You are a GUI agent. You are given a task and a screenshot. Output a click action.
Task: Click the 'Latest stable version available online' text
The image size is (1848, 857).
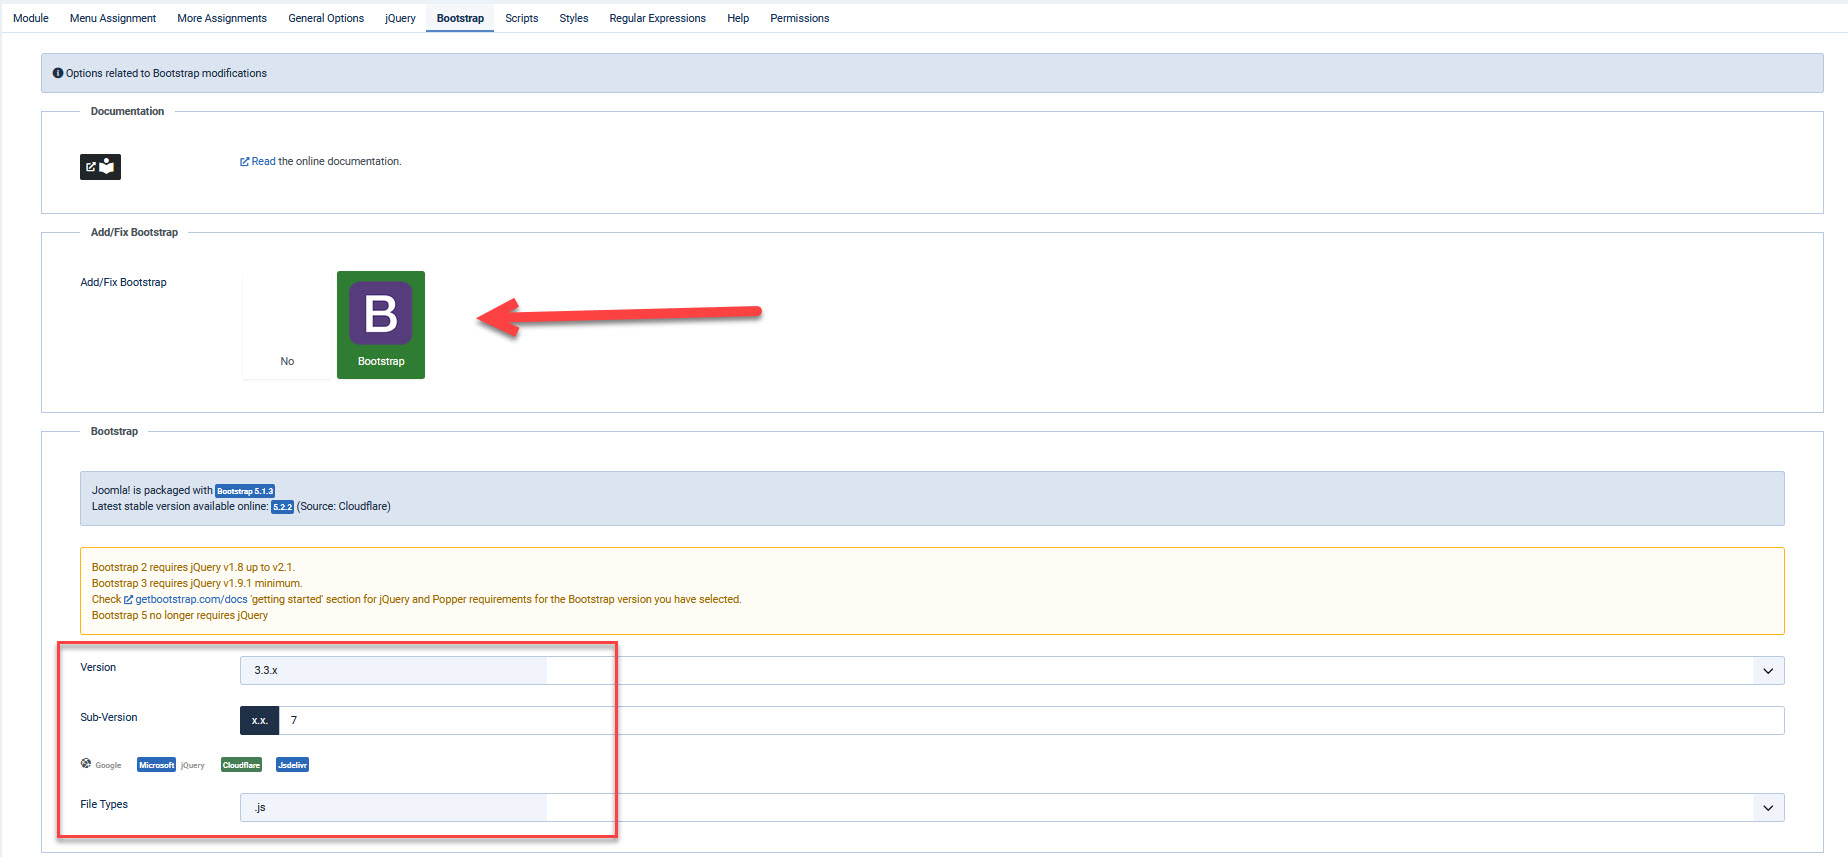coord(180,507)
